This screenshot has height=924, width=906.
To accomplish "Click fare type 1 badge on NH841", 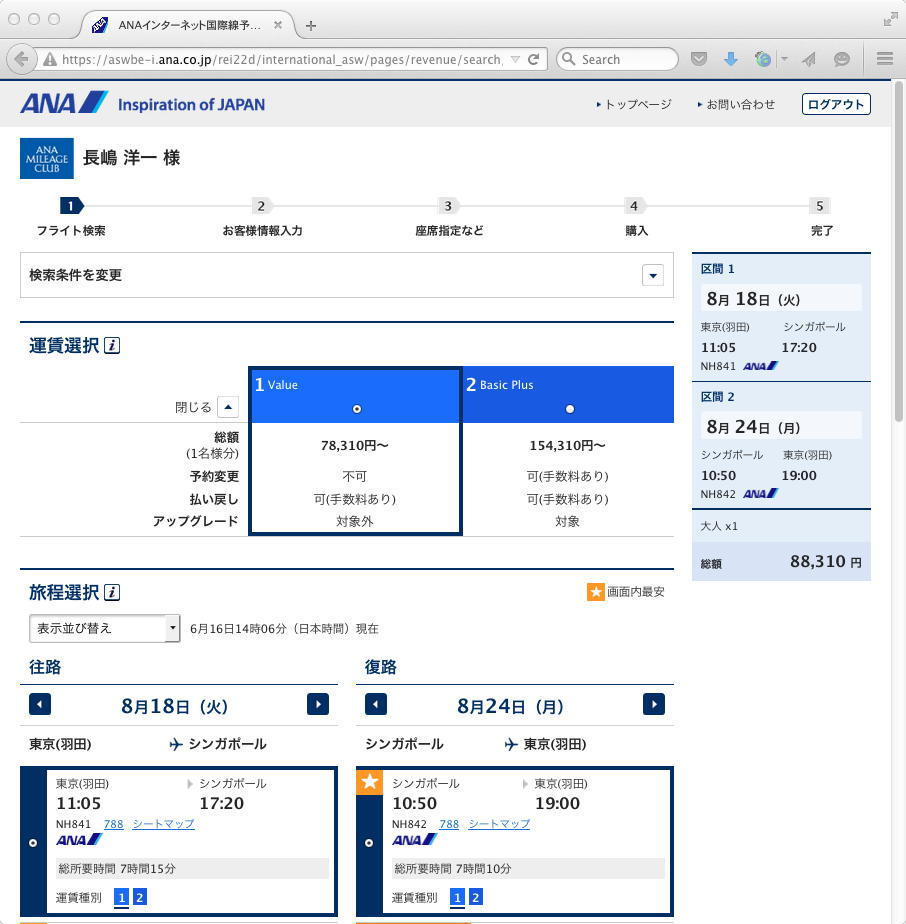I will pyautogui.click(x=121, y=897).
